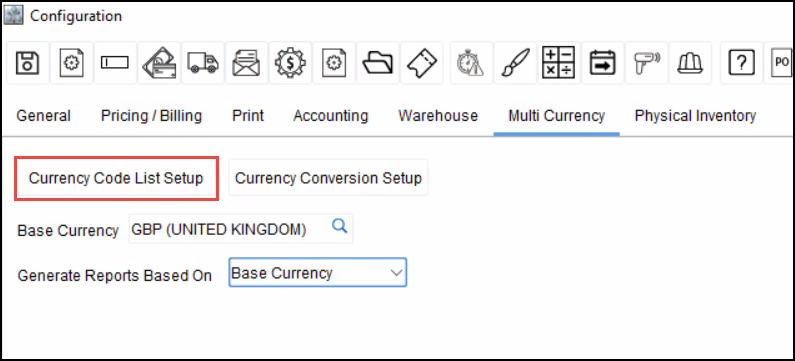This screenshot has height=361, width=795.
Task: Click the Base Currency label text
Action: [68, 231]
